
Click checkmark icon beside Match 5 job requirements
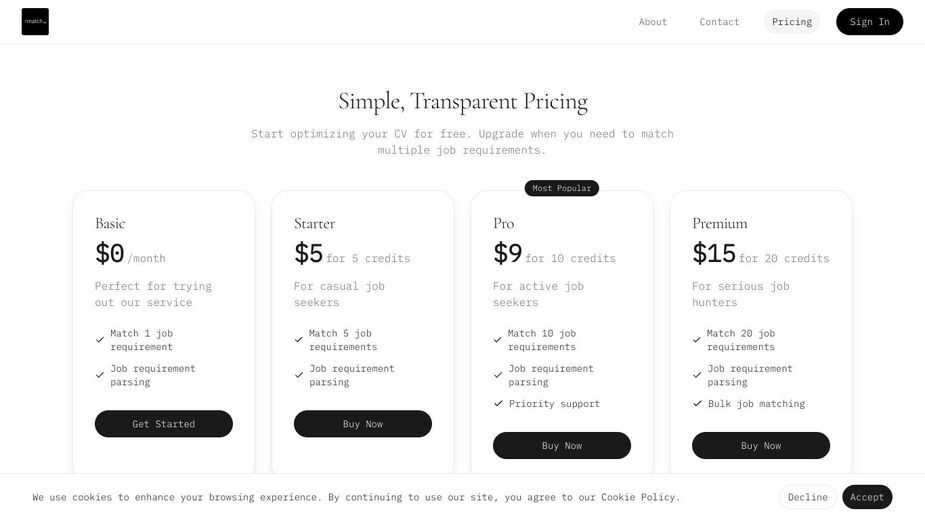(x=299, y=340)
